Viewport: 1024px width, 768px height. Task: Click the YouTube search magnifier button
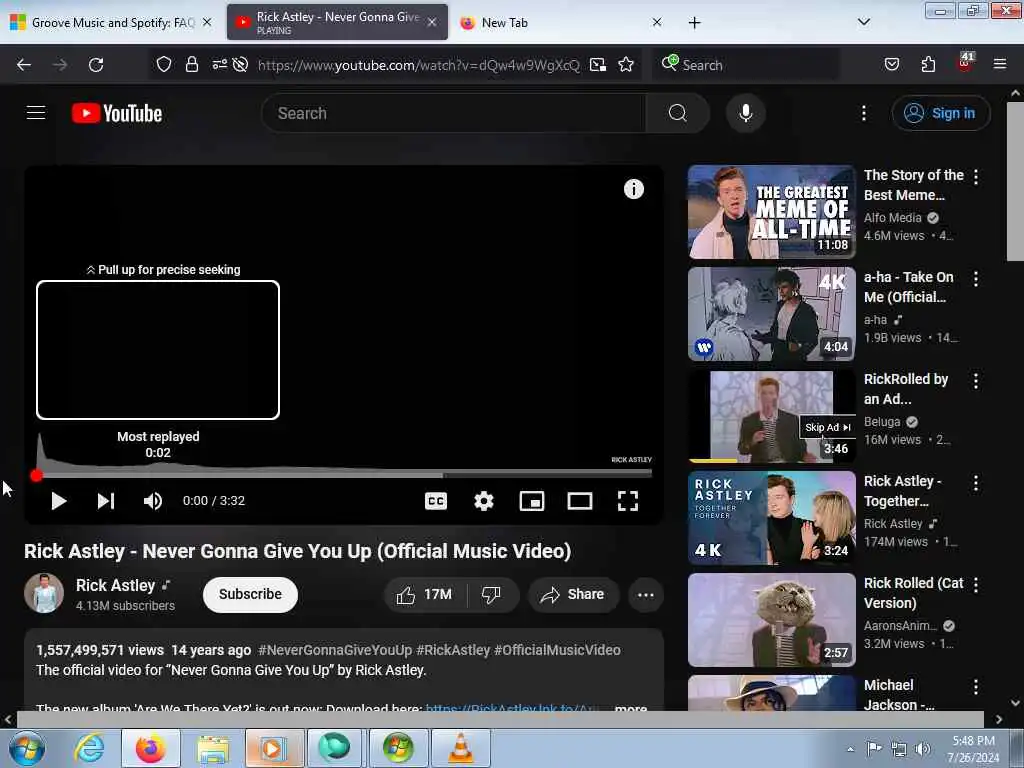(x=677, y=113)
